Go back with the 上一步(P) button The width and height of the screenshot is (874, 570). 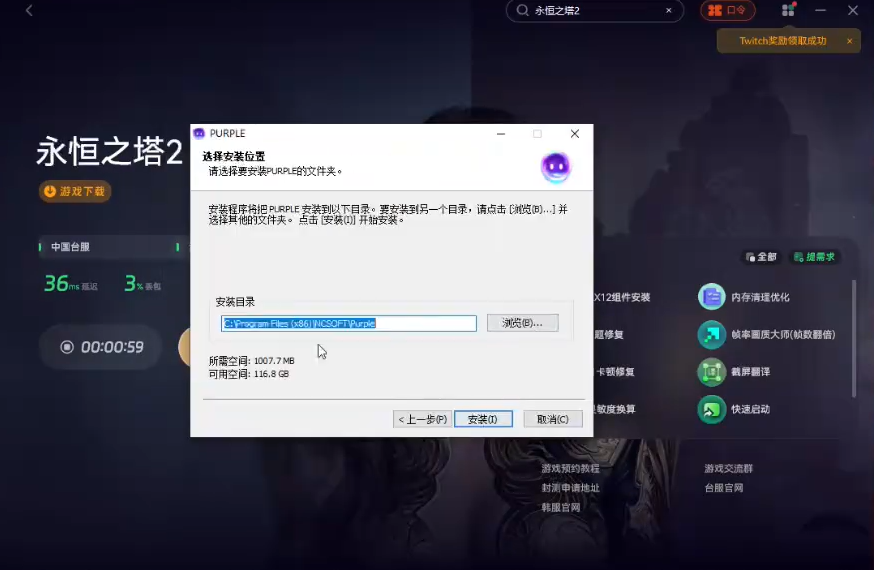[421, 419]
